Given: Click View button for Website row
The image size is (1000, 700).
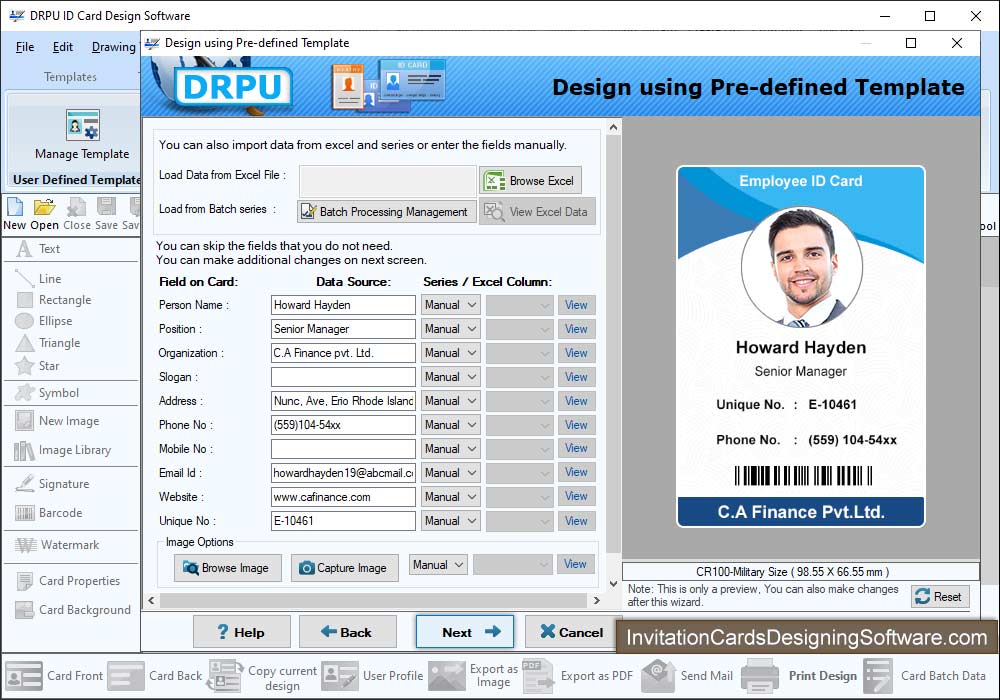Looking at the screenshot, I should tap(576, 497).
